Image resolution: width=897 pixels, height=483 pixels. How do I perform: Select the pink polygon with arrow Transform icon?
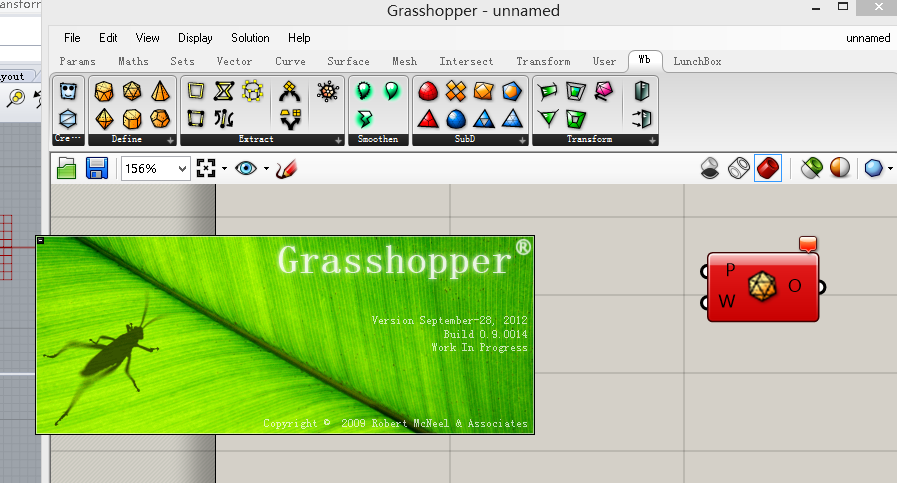pyautogui.click(x=604, y=91)
